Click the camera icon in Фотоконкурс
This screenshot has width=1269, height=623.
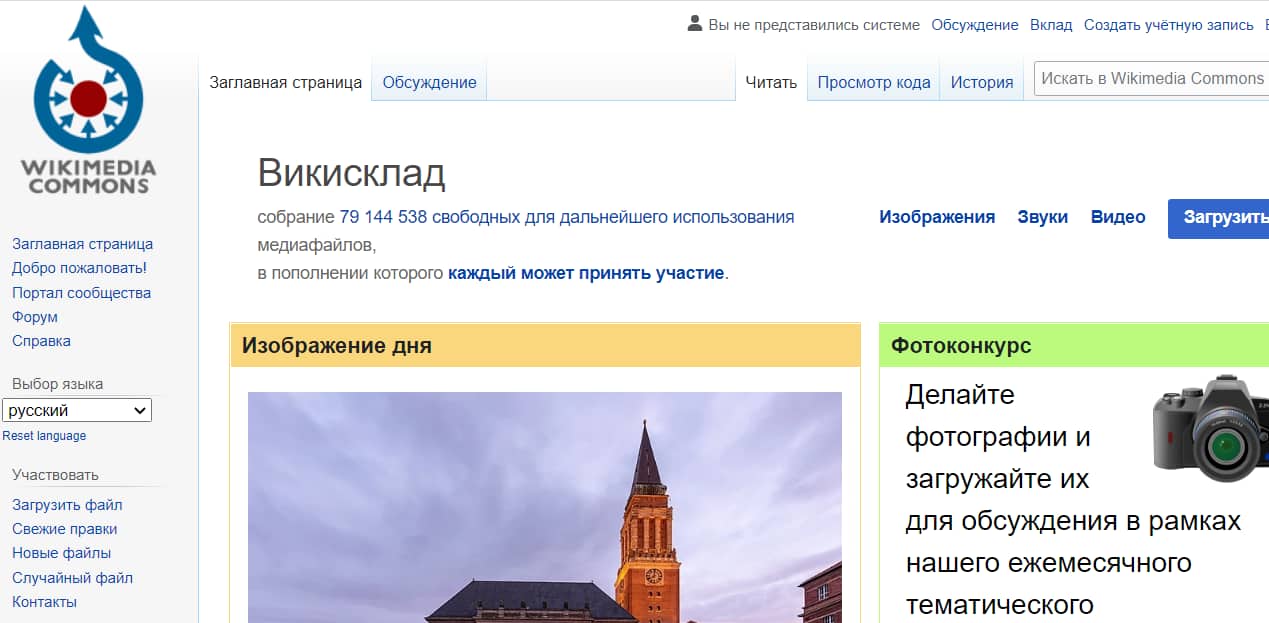1210,429
